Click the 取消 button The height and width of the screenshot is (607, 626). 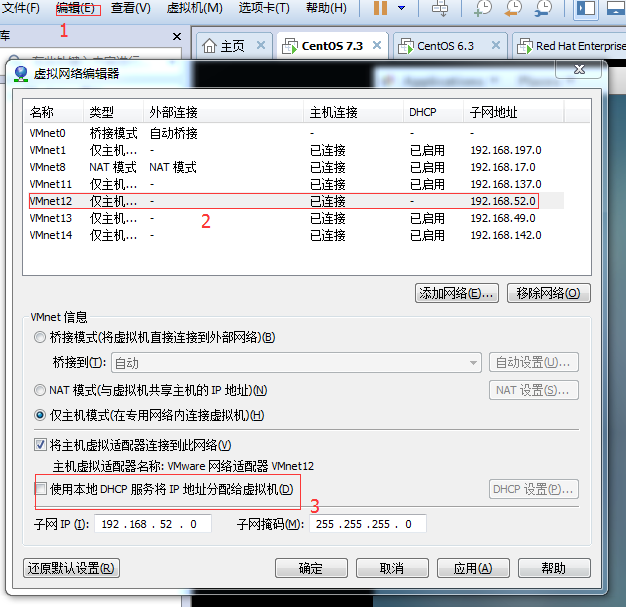click(x=392, y=568)
